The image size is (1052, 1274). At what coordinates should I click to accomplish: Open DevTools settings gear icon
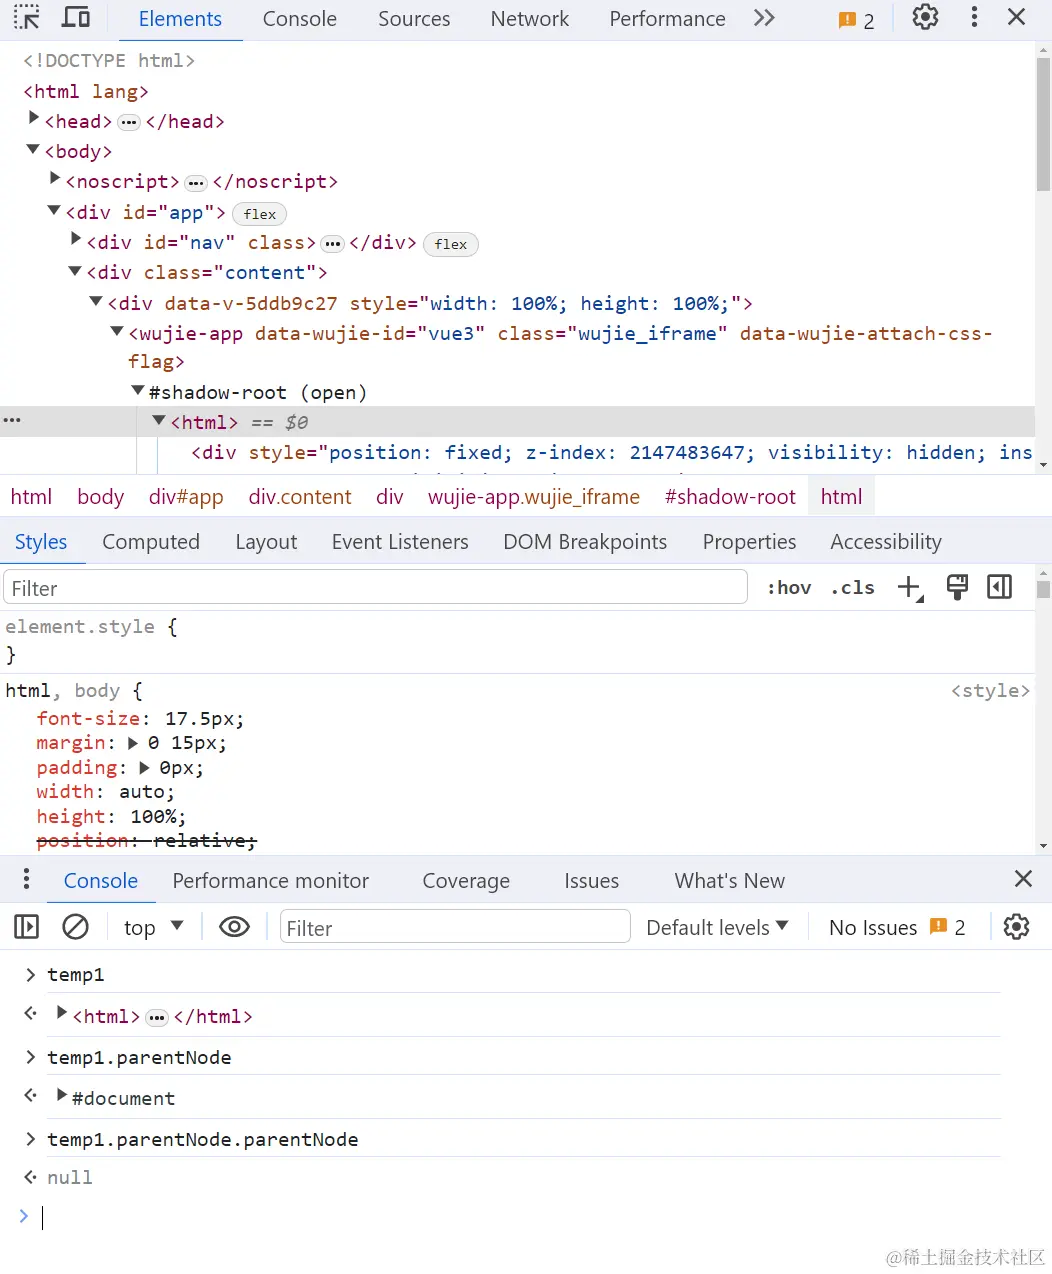925,18
